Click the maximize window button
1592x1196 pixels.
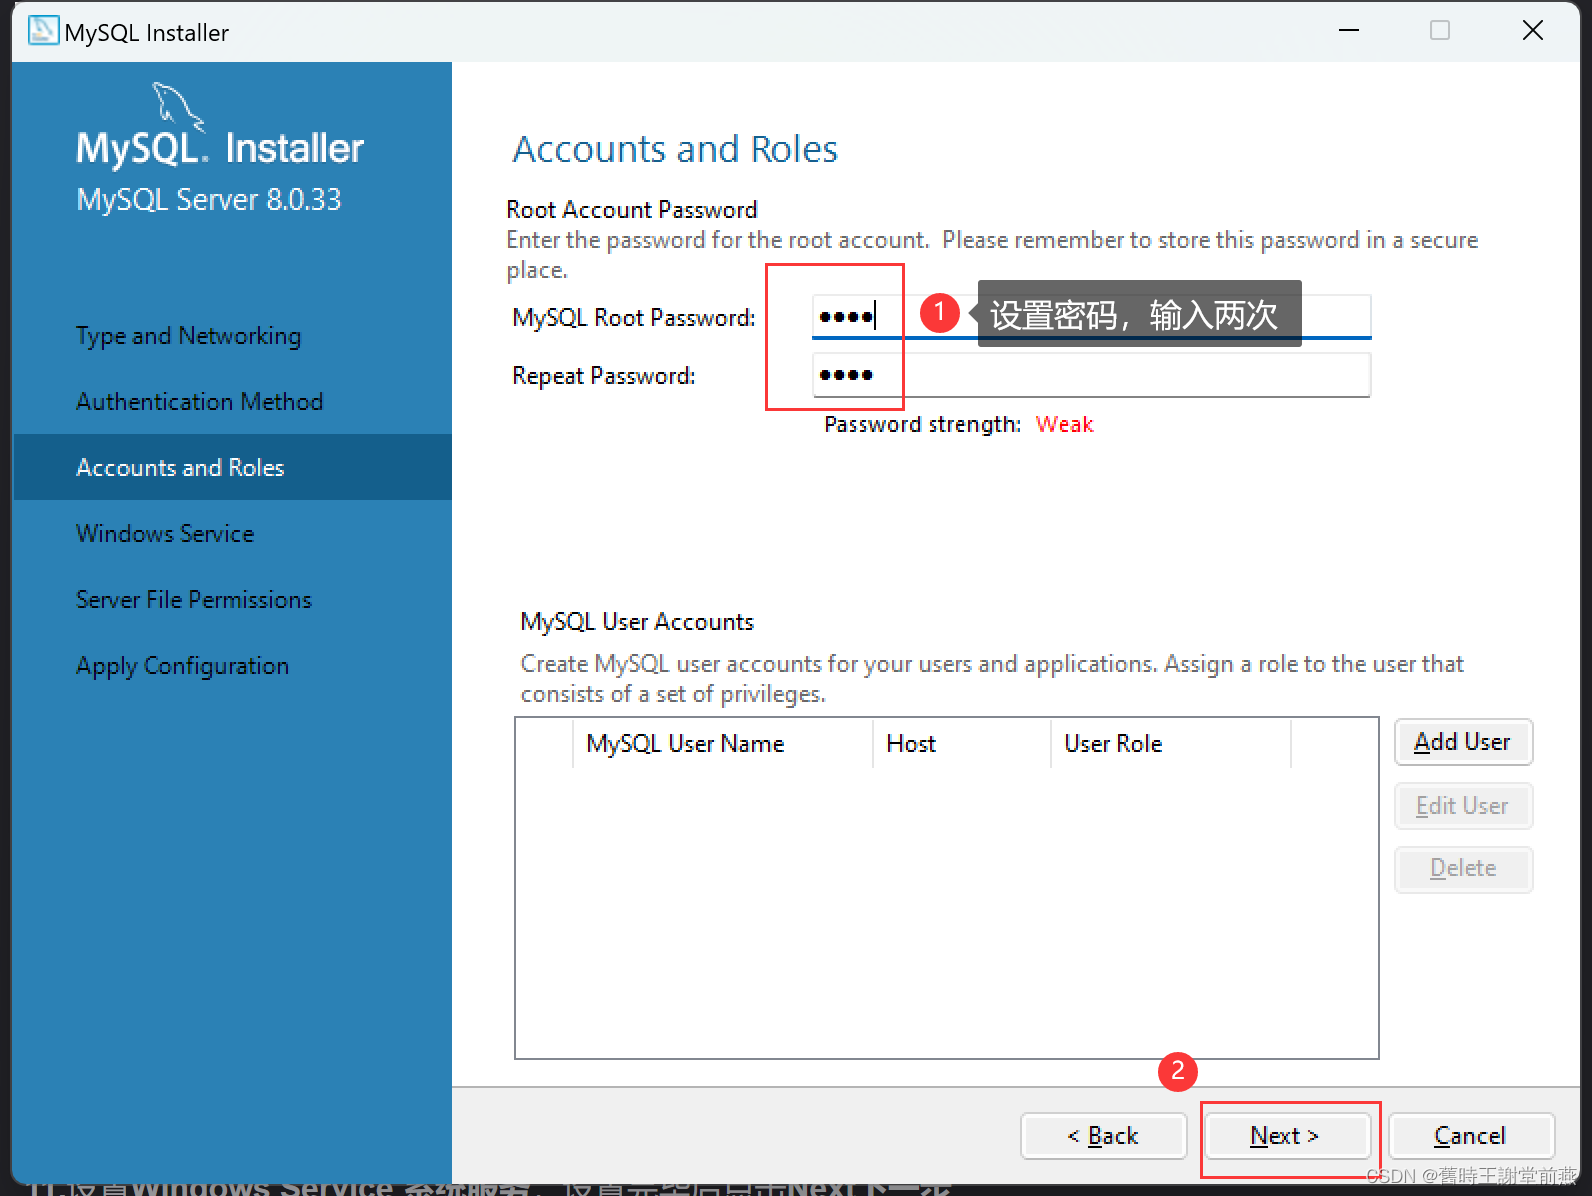coord(1440,31)
